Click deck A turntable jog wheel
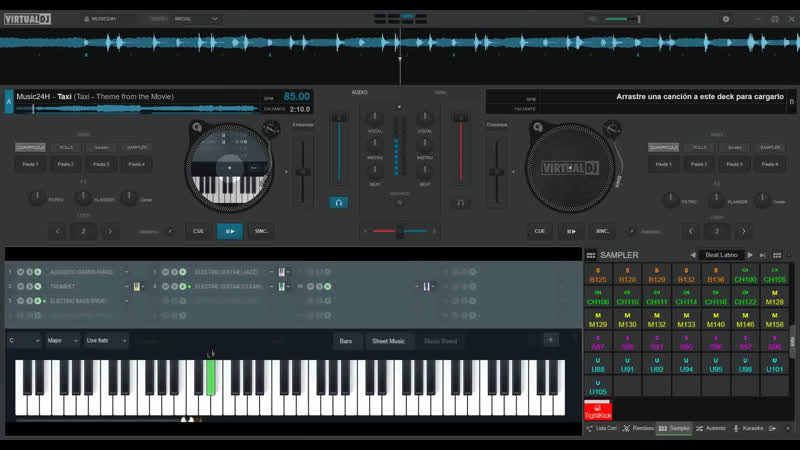800x450 pixels. (229, 167)
